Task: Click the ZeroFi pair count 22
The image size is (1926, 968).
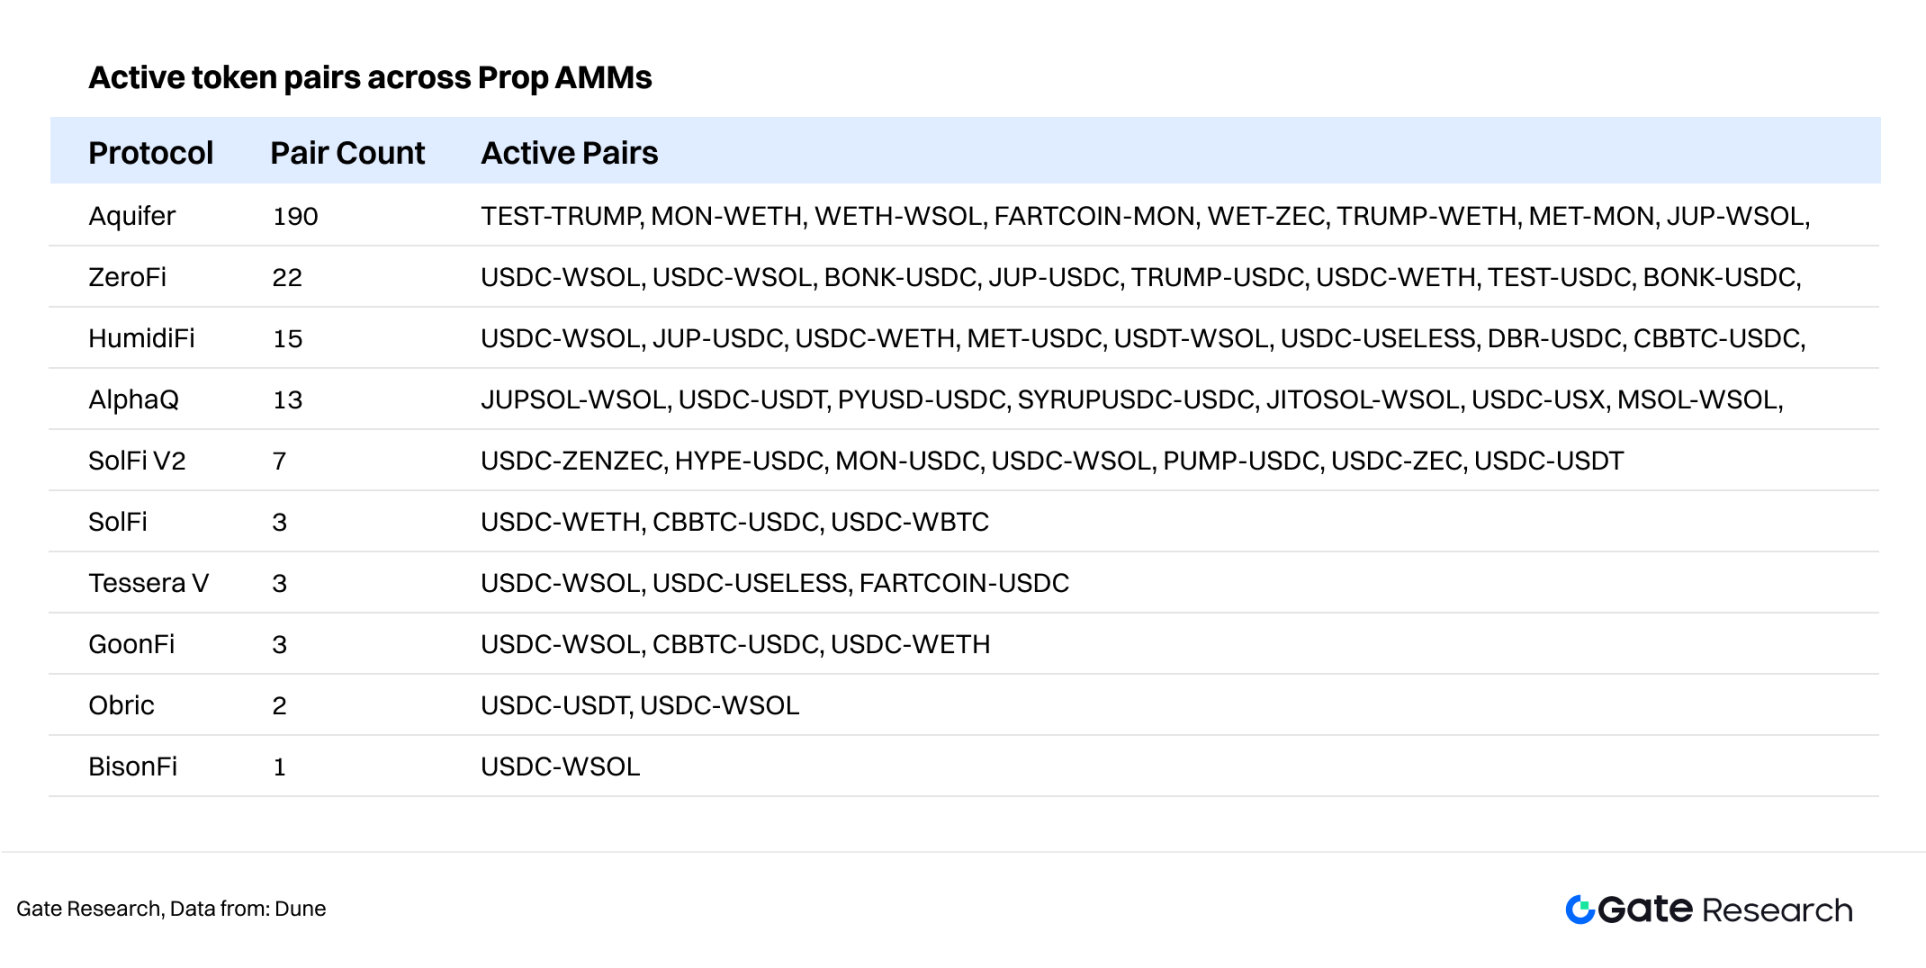Action: [287, 277]
